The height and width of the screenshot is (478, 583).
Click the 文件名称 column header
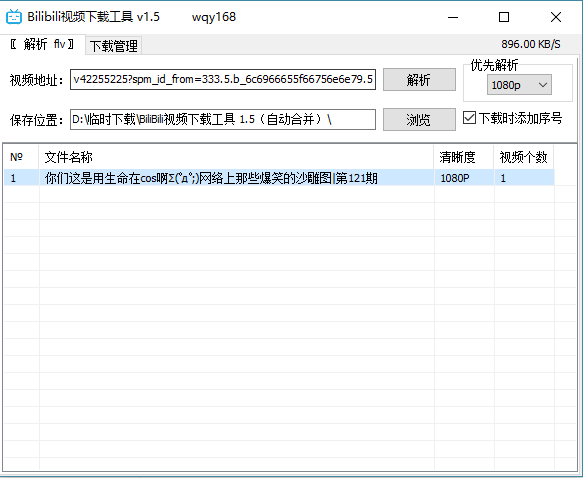click(x=236, y=157)
